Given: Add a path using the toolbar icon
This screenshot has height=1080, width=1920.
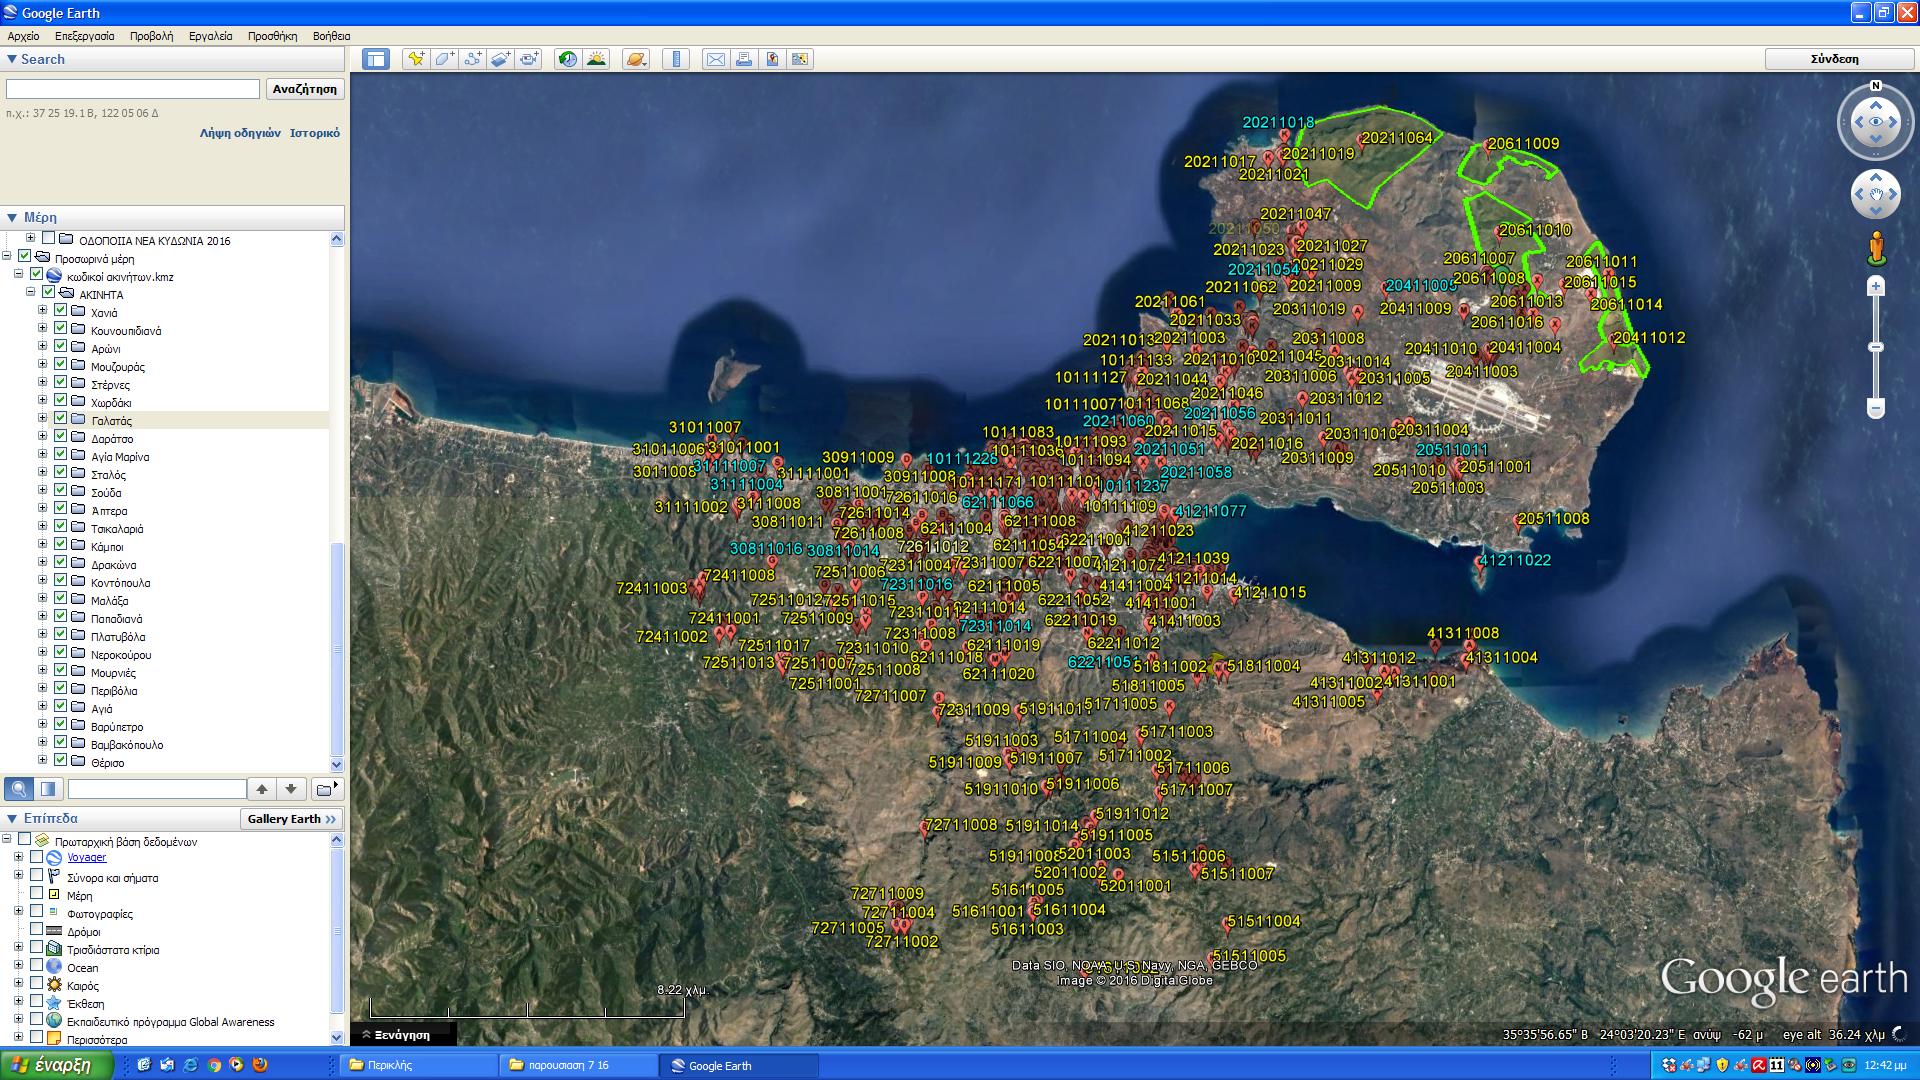Looking at the screenshot, I should coord(472,59).
